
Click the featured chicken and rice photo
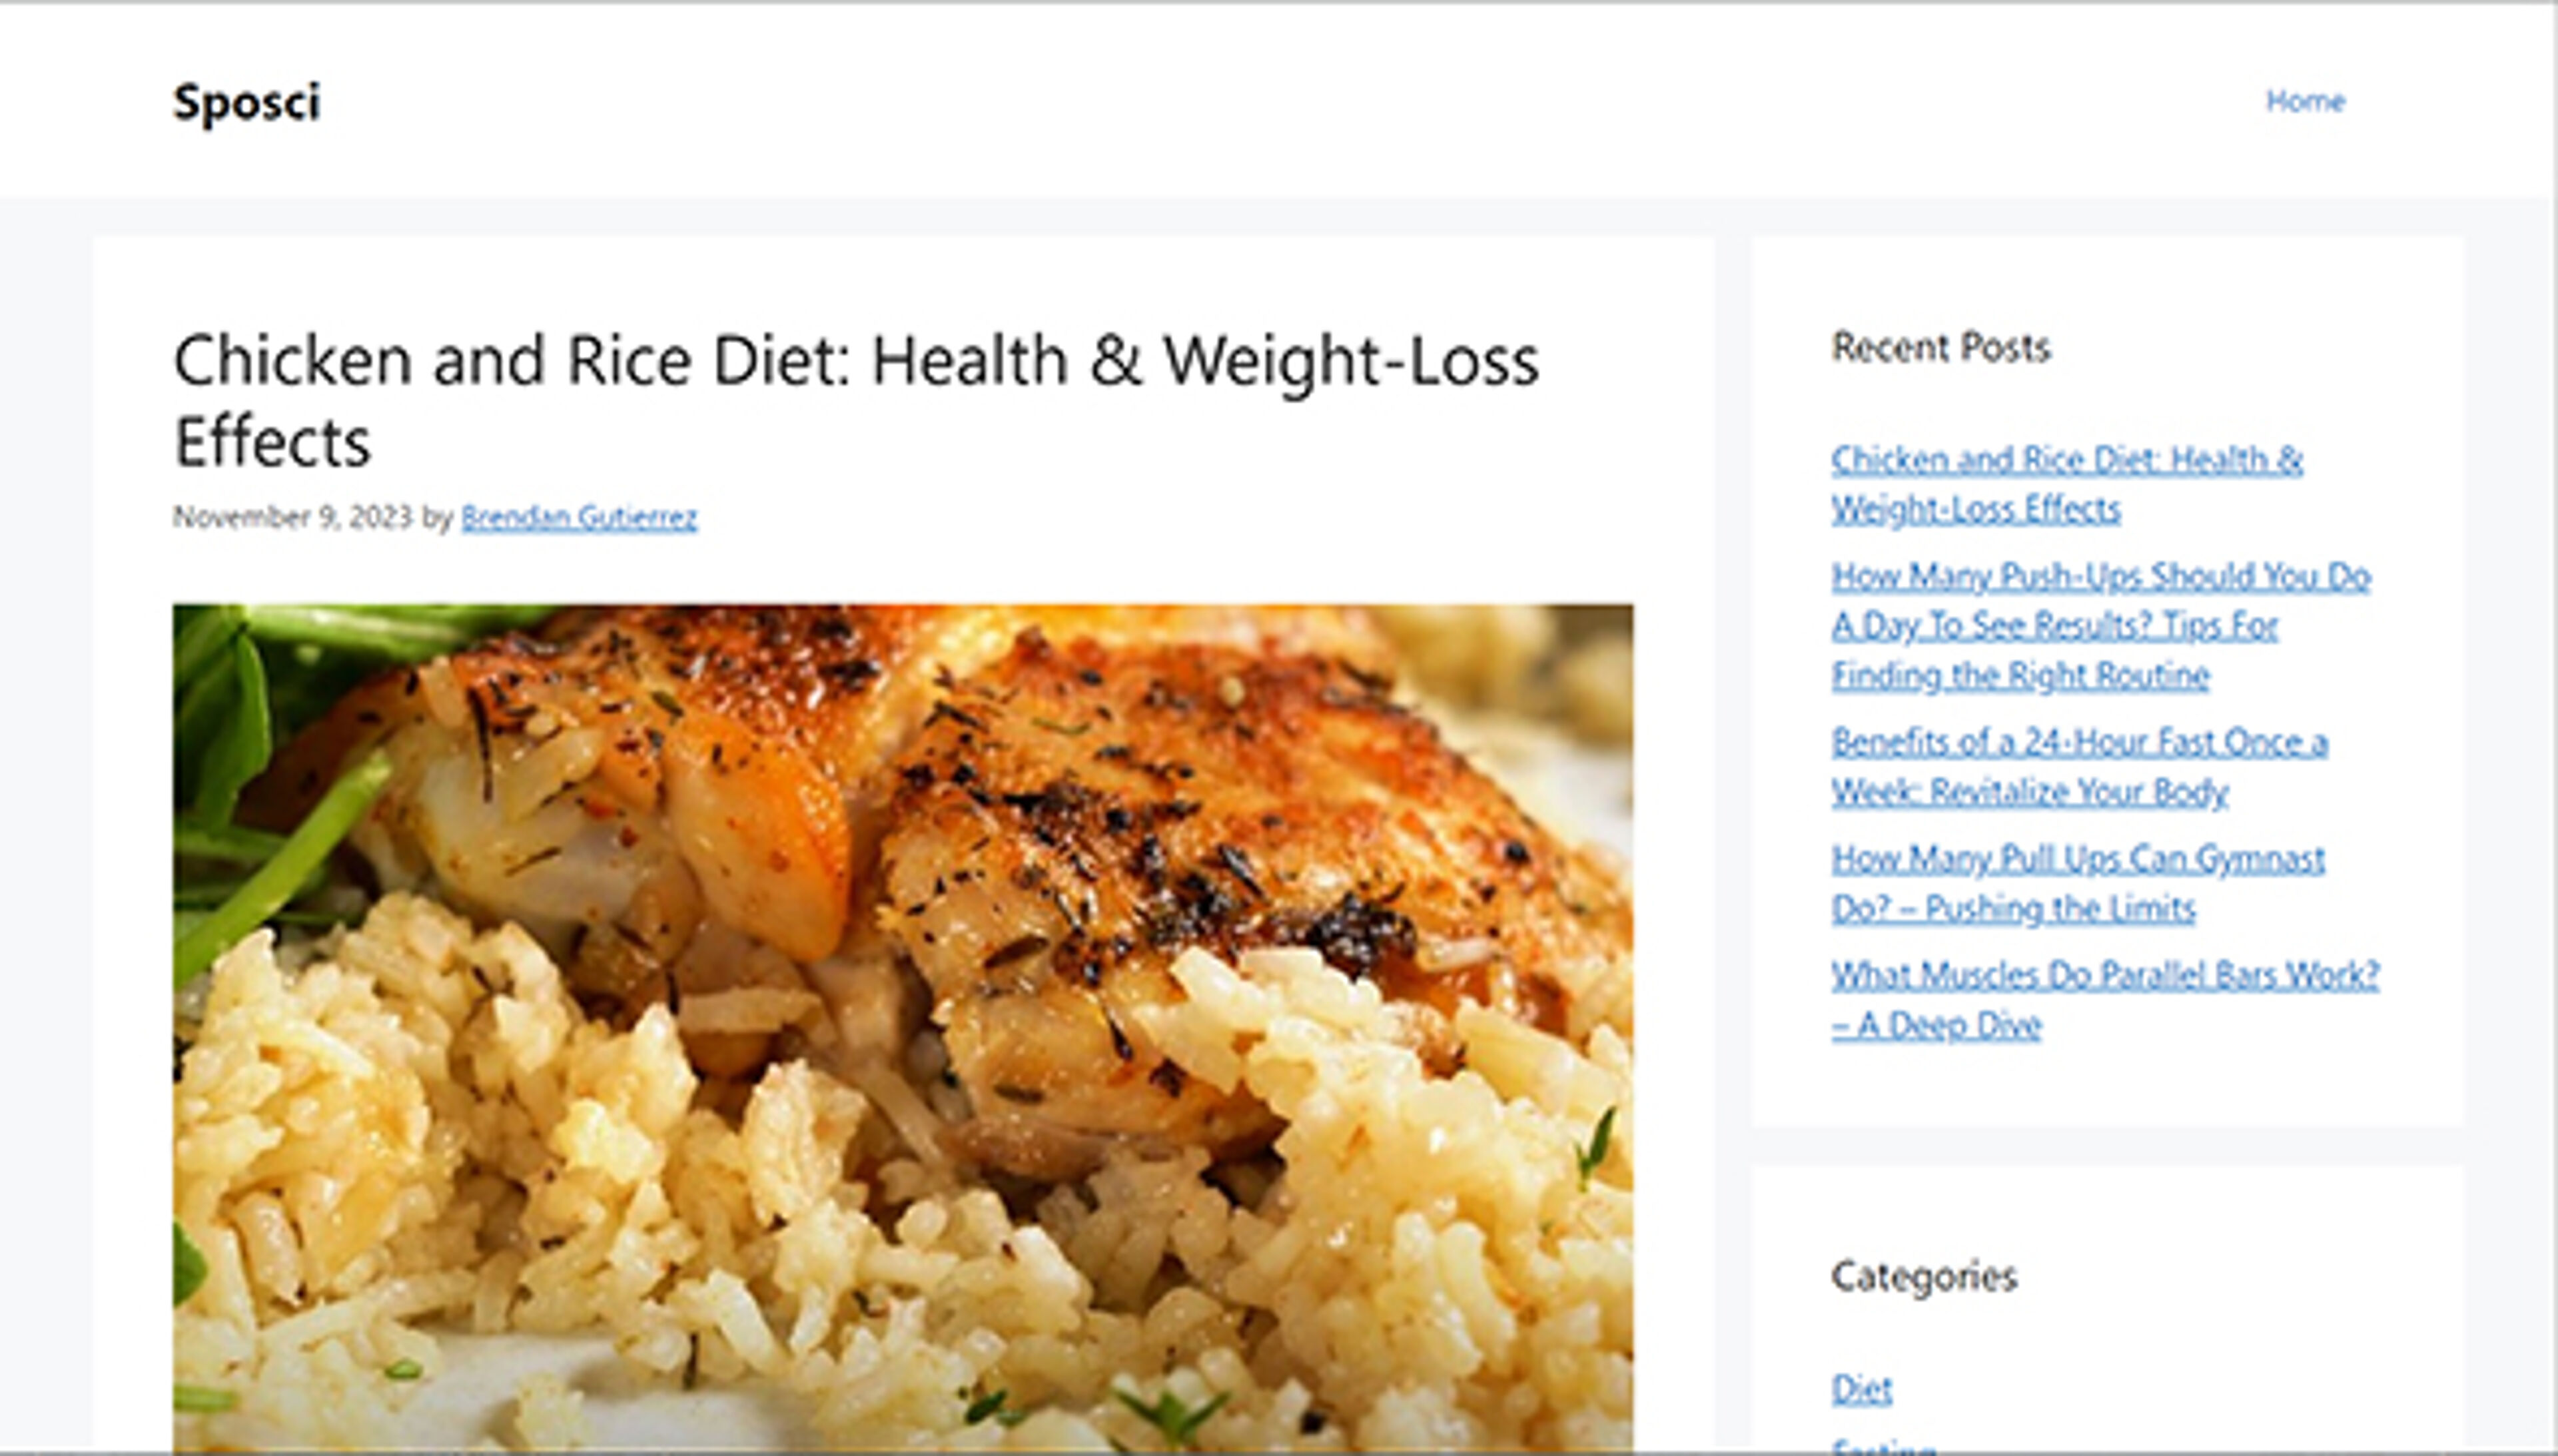pyautogui.click(x=903, y=1028)
